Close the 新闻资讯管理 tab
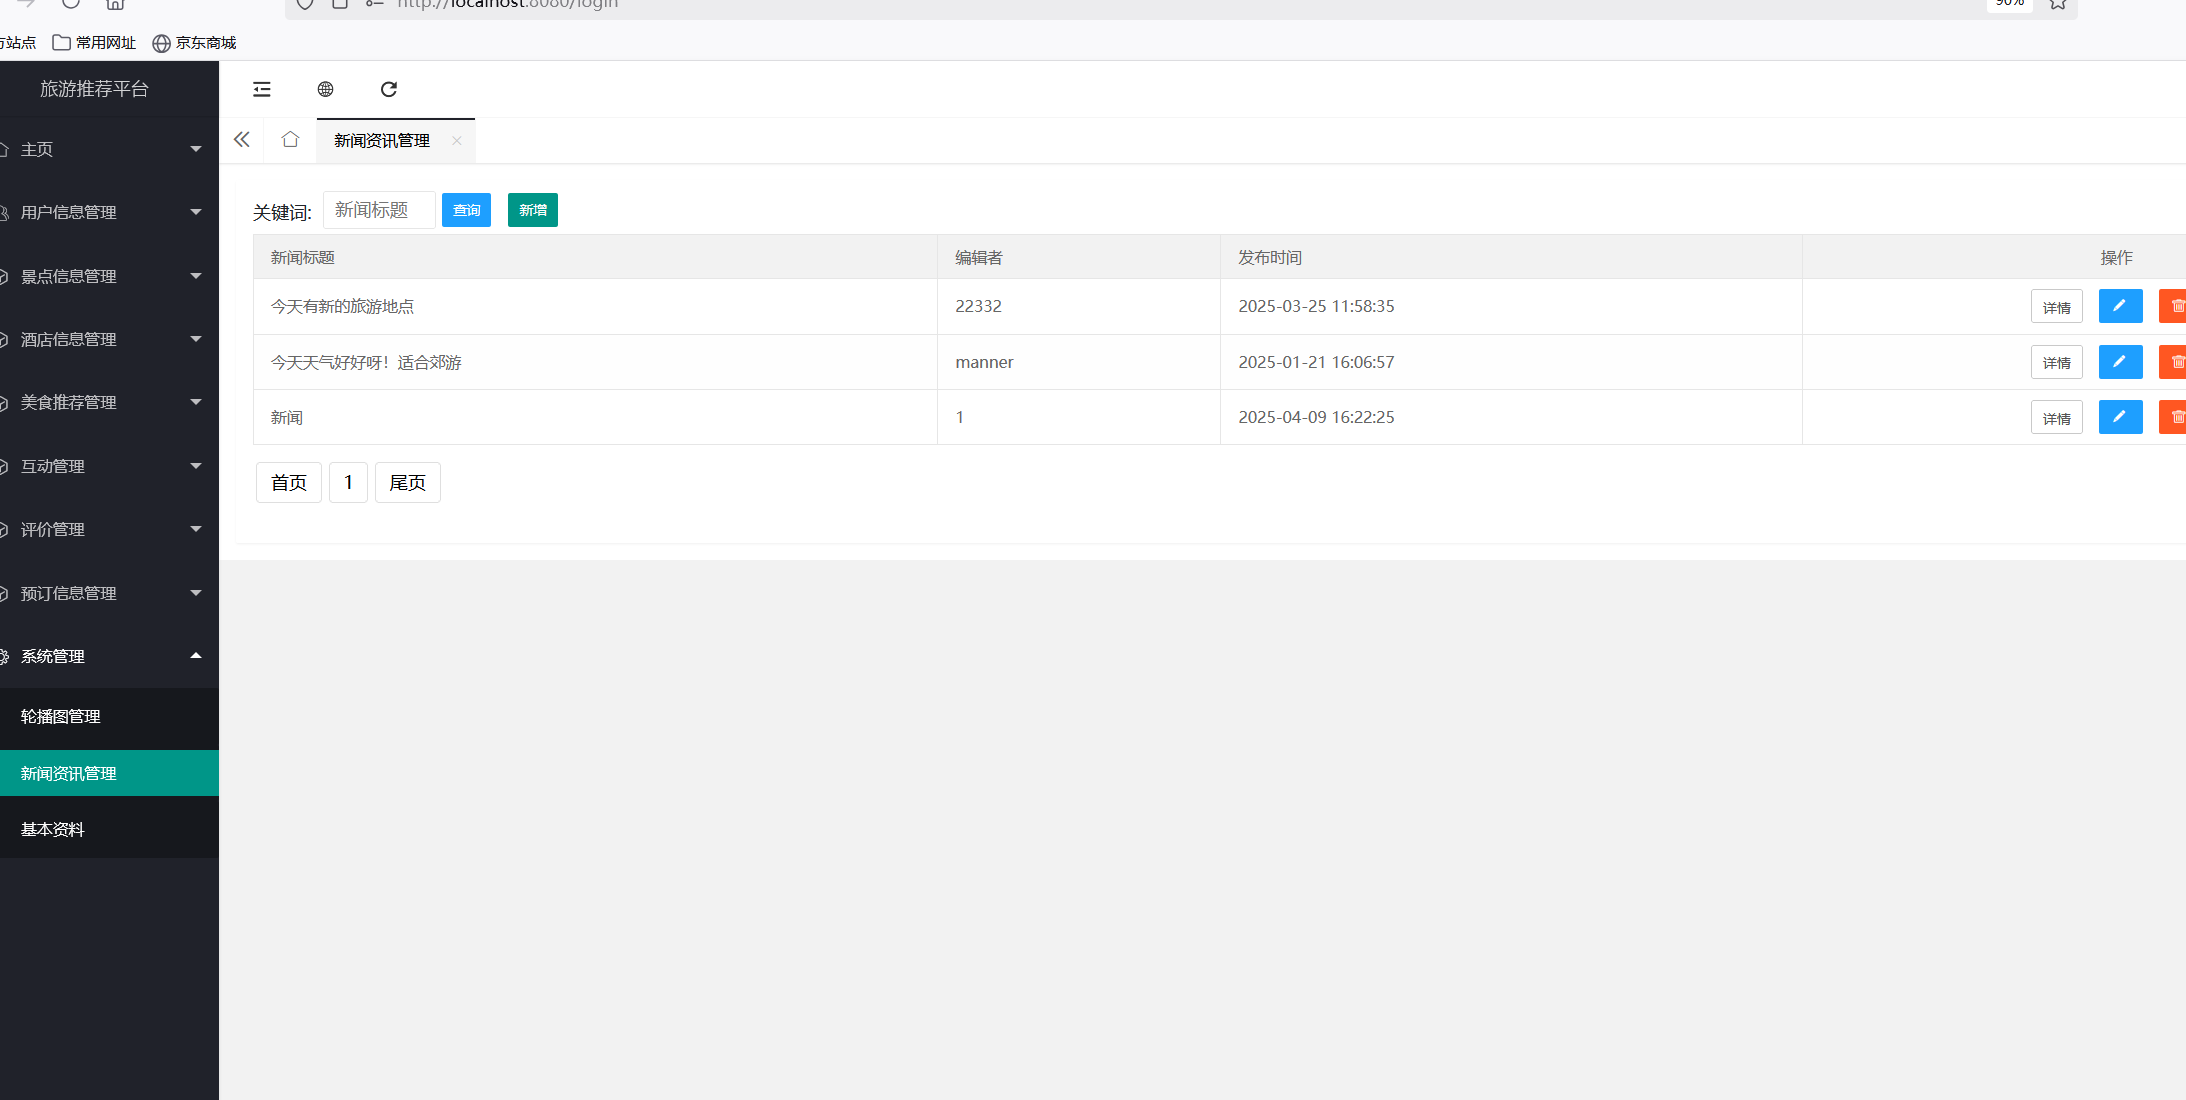 click(457, 141)
